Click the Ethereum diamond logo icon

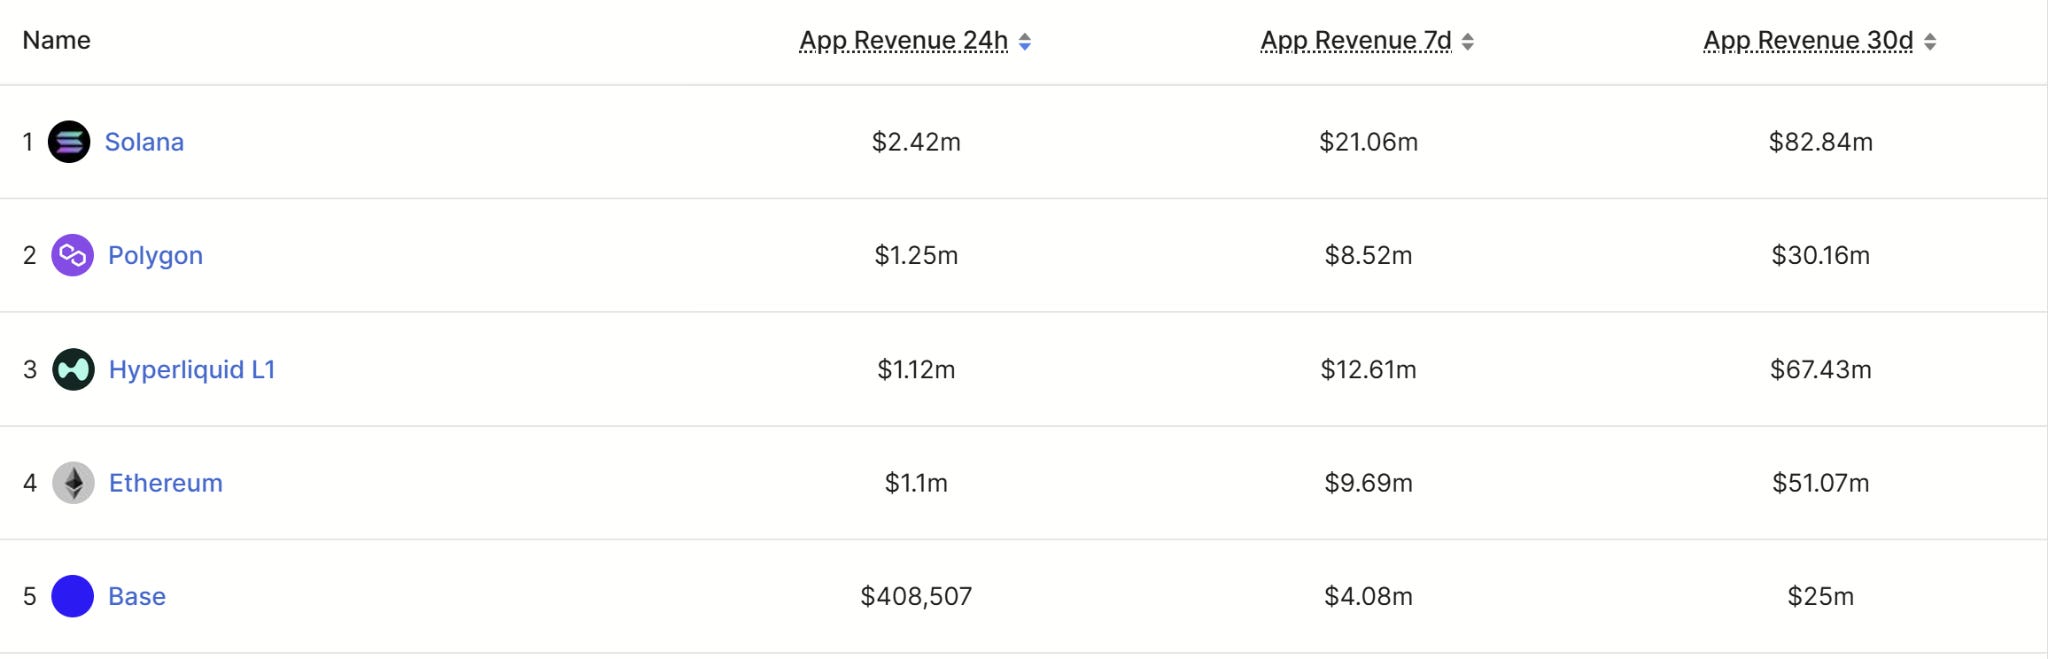[x=73, y=483]
